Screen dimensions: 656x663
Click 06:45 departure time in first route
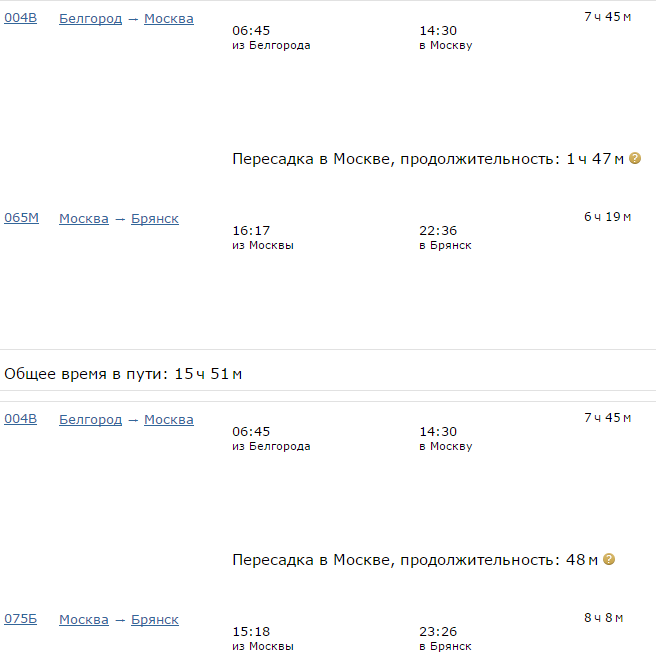[x=251, y=30]
